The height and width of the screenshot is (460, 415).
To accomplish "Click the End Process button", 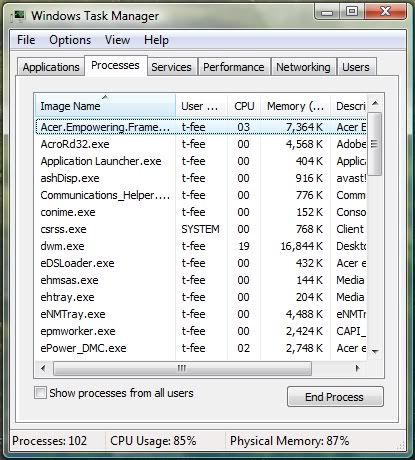I will (x=335, y=397).
